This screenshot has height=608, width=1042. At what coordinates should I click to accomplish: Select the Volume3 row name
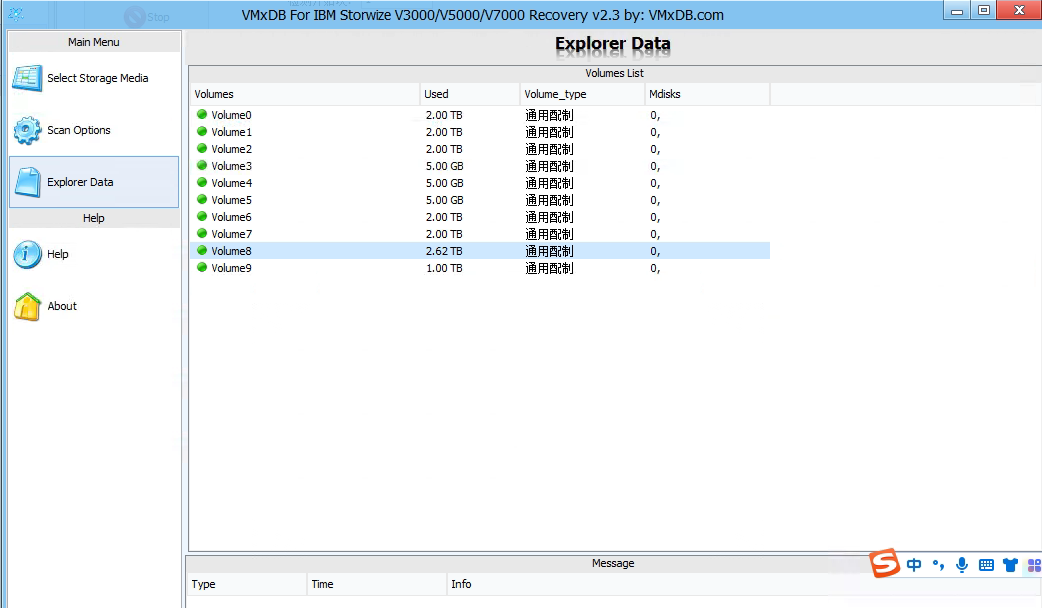tap(231, 166)
